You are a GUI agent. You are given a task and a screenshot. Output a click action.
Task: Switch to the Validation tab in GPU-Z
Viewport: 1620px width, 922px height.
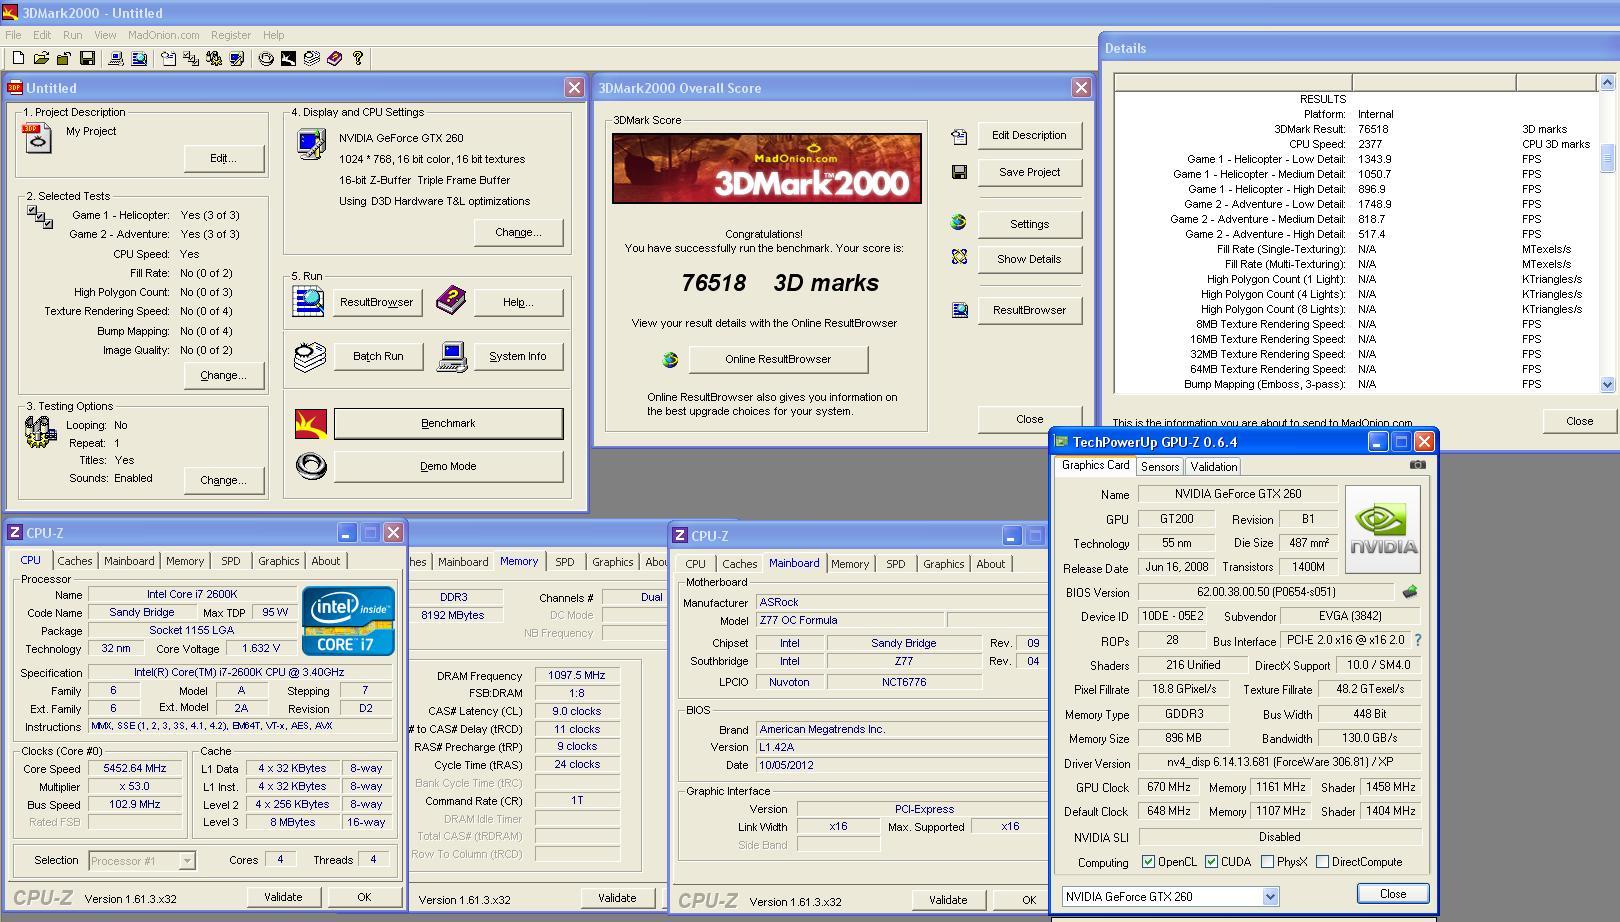point(1213,467)
